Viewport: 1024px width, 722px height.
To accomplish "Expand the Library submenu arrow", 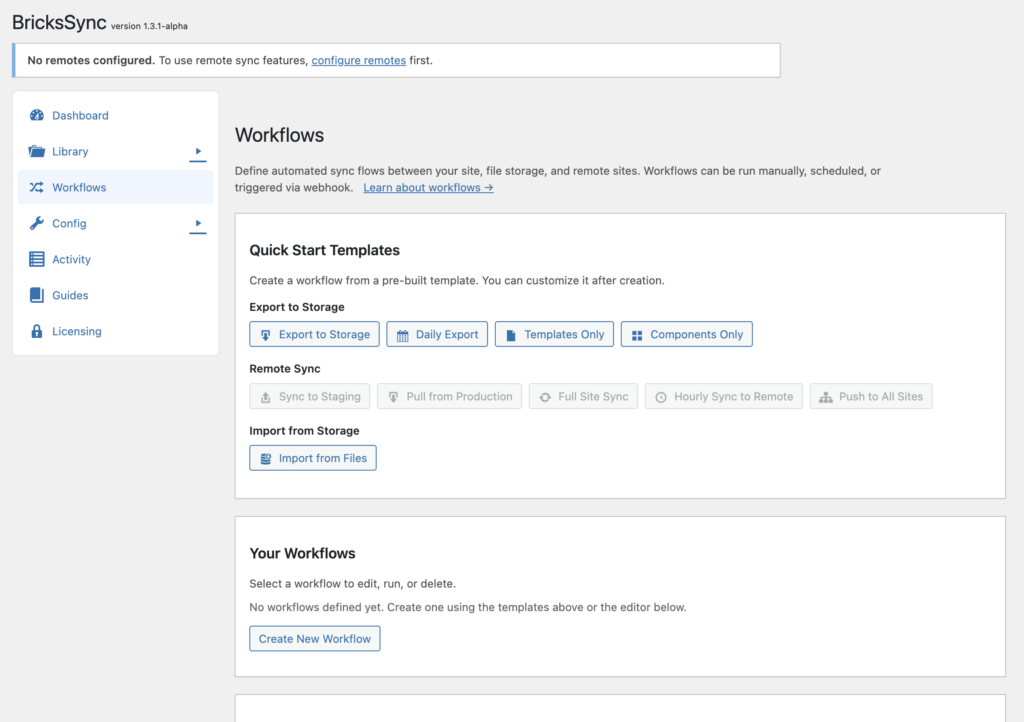I will pyautogui.click(x=198, y=152).
